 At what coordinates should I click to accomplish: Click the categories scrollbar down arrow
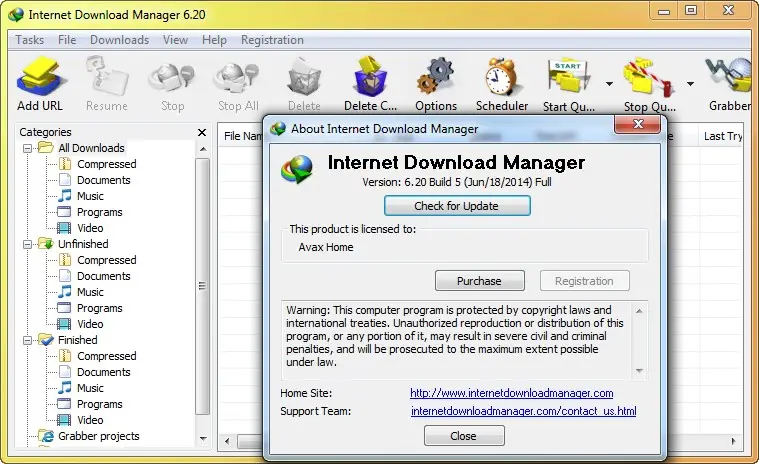[203, 438]
